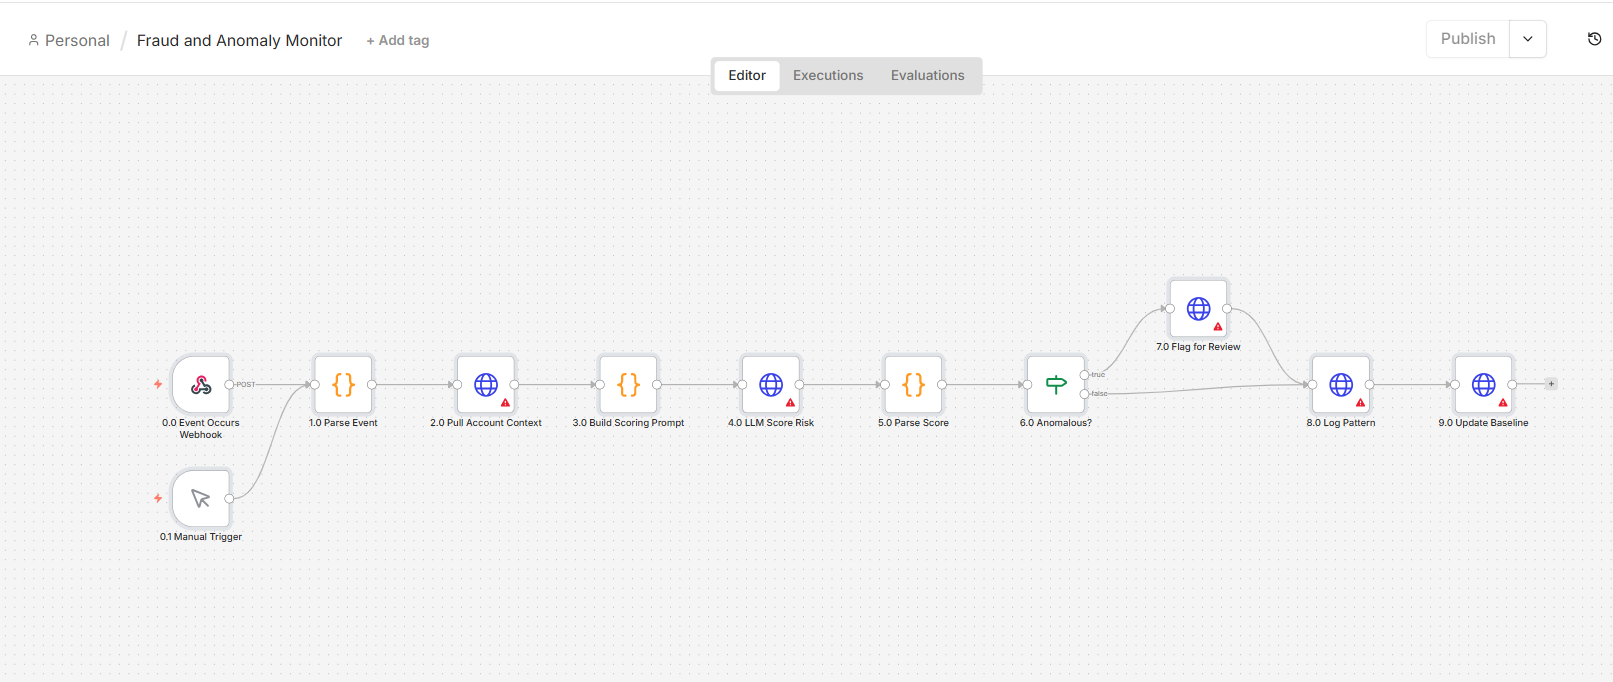Click the + Add tag link
This screenshot has width=1613, height=682.
pyautogui.click(x=398, y=41)
